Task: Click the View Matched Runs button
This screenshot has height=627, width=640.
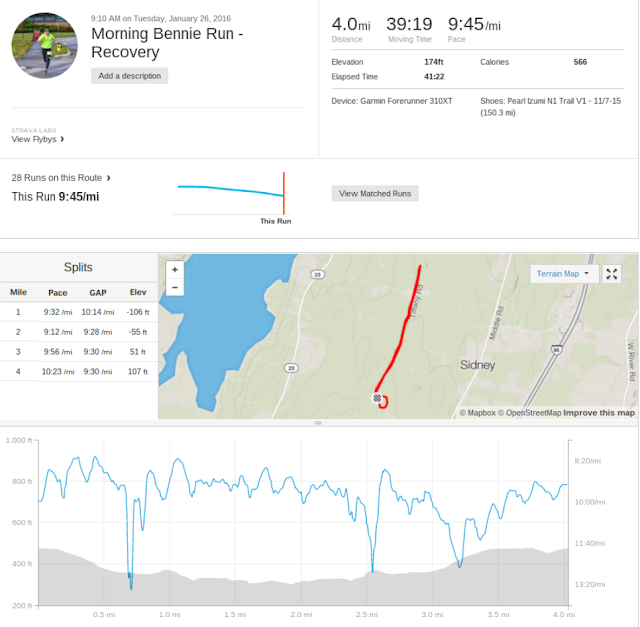Action: [375, 193]
